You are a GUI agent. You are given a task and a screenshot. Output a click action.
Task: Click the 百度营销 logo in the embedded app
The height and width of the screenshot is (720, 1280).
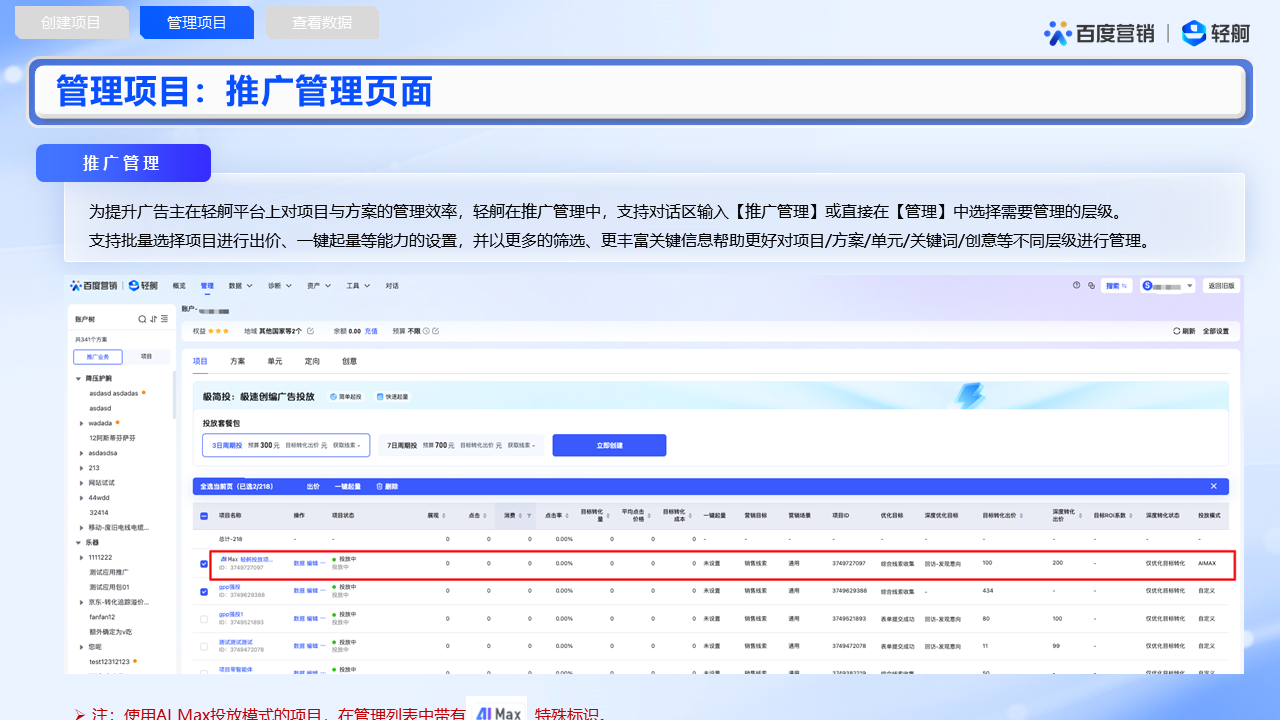94,285
